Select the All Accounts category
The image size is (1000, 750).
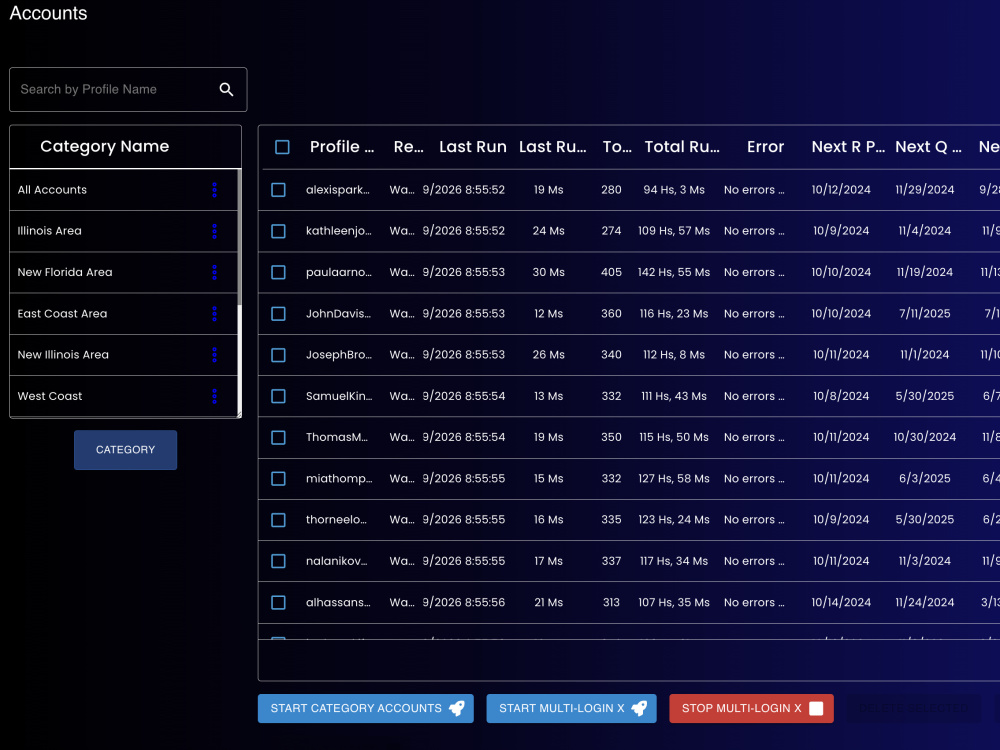coord(124,189)
